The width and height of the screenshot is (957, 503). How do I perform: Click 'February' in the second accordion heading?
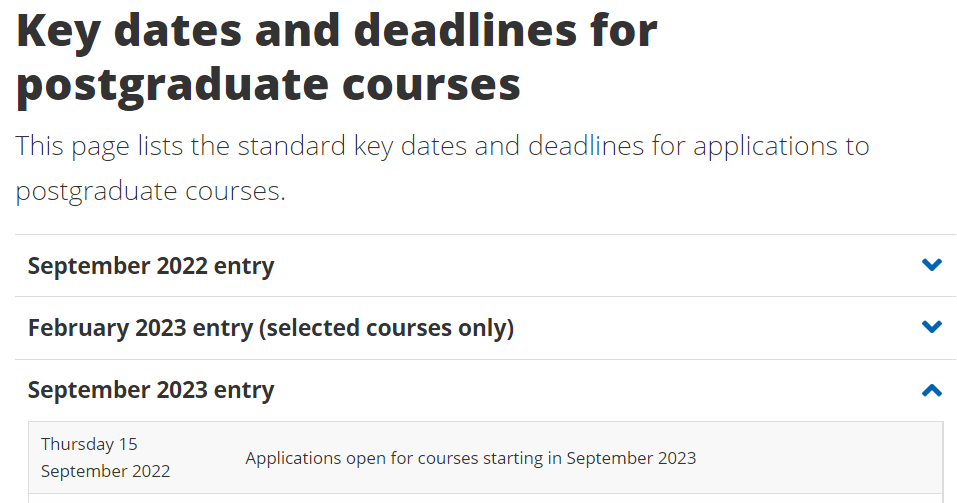point(78,328)
